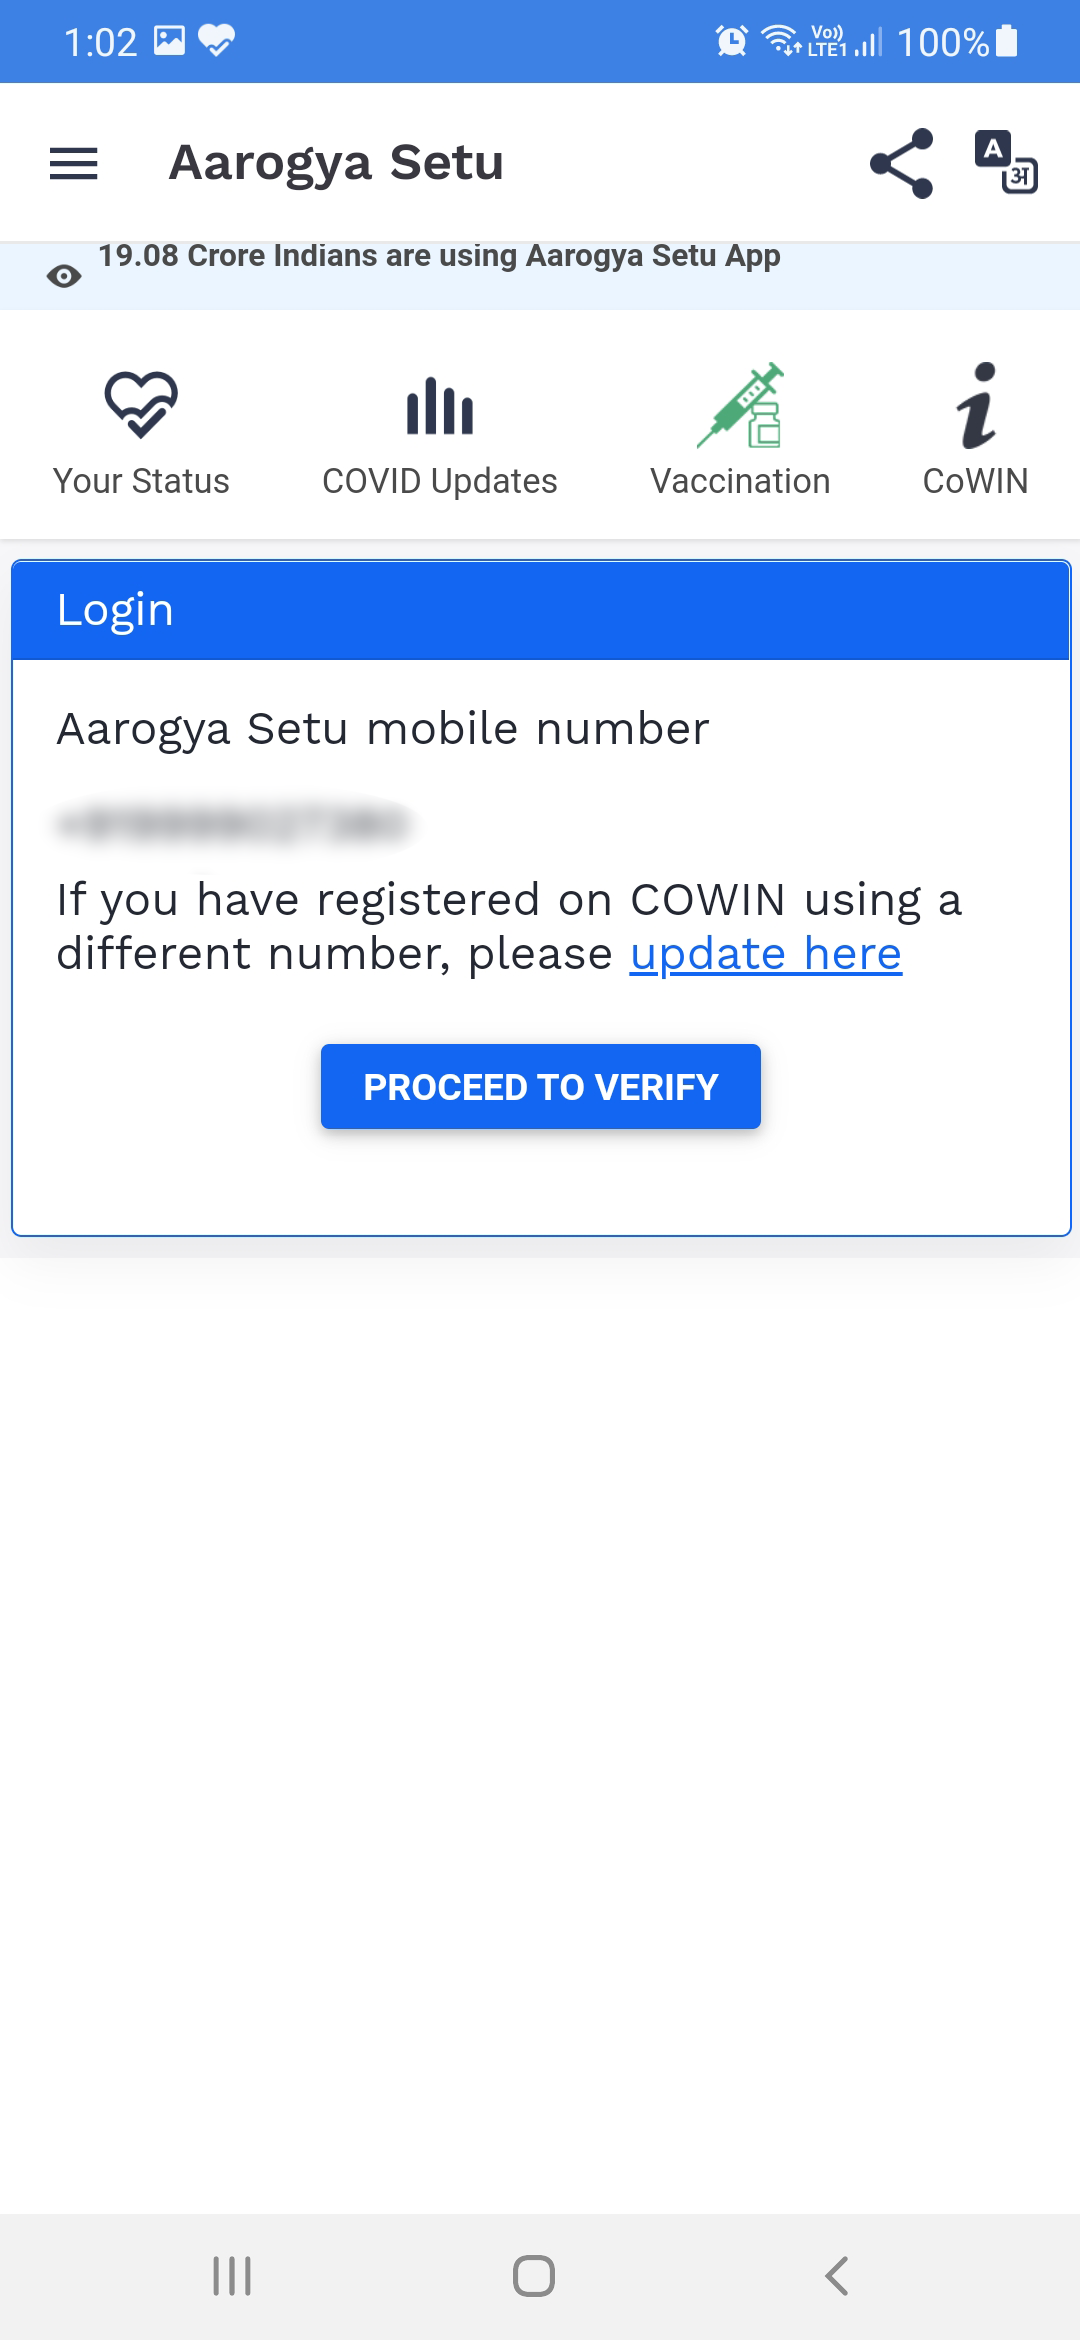Select the Vaccination syringe icon

click(741, 405)
